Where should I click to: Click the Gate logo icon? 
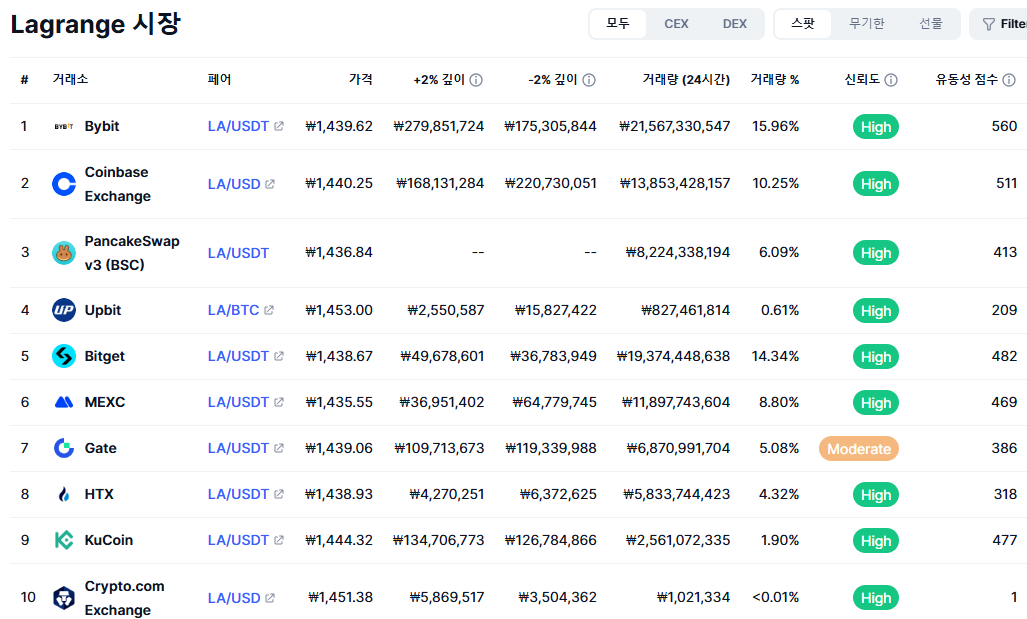coord(64,448)
